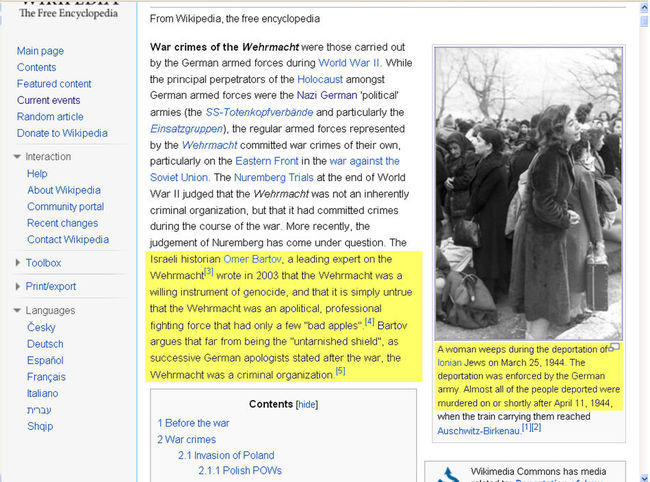Jump to section 2 War crimes
The image size is (650, 482).
[x=187, y=439]
